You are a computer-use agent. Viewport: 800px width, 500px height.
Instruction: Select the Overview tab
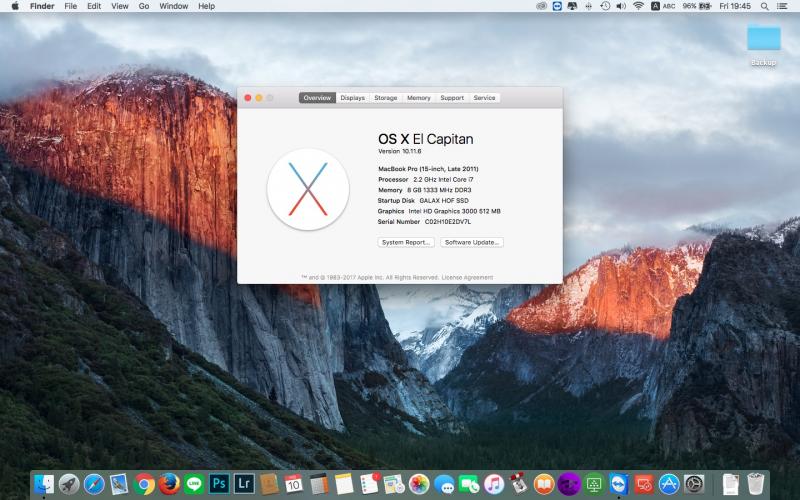pos(317,97)
